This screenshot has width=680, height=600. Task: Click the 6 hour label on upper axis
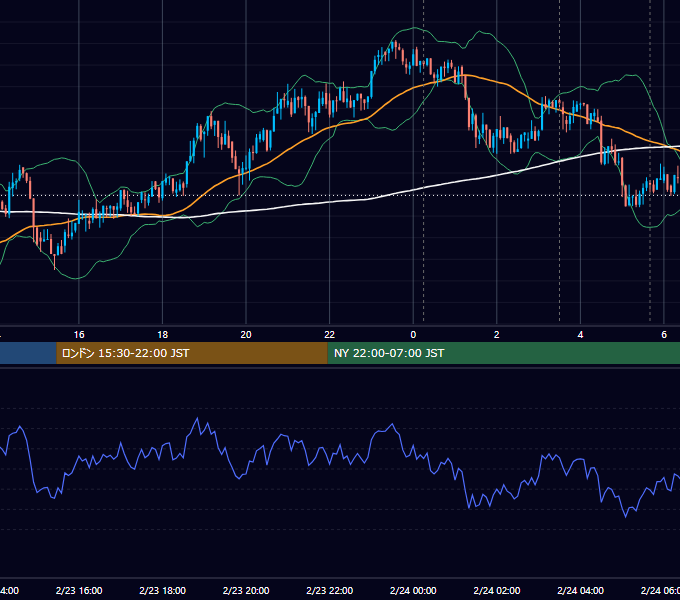pyautogui.click(x=664, y=334)
